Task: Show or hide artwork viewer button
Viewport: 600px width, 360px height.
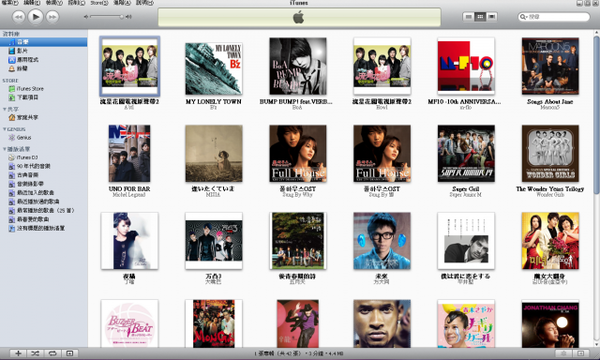Action: click(70, 353)
